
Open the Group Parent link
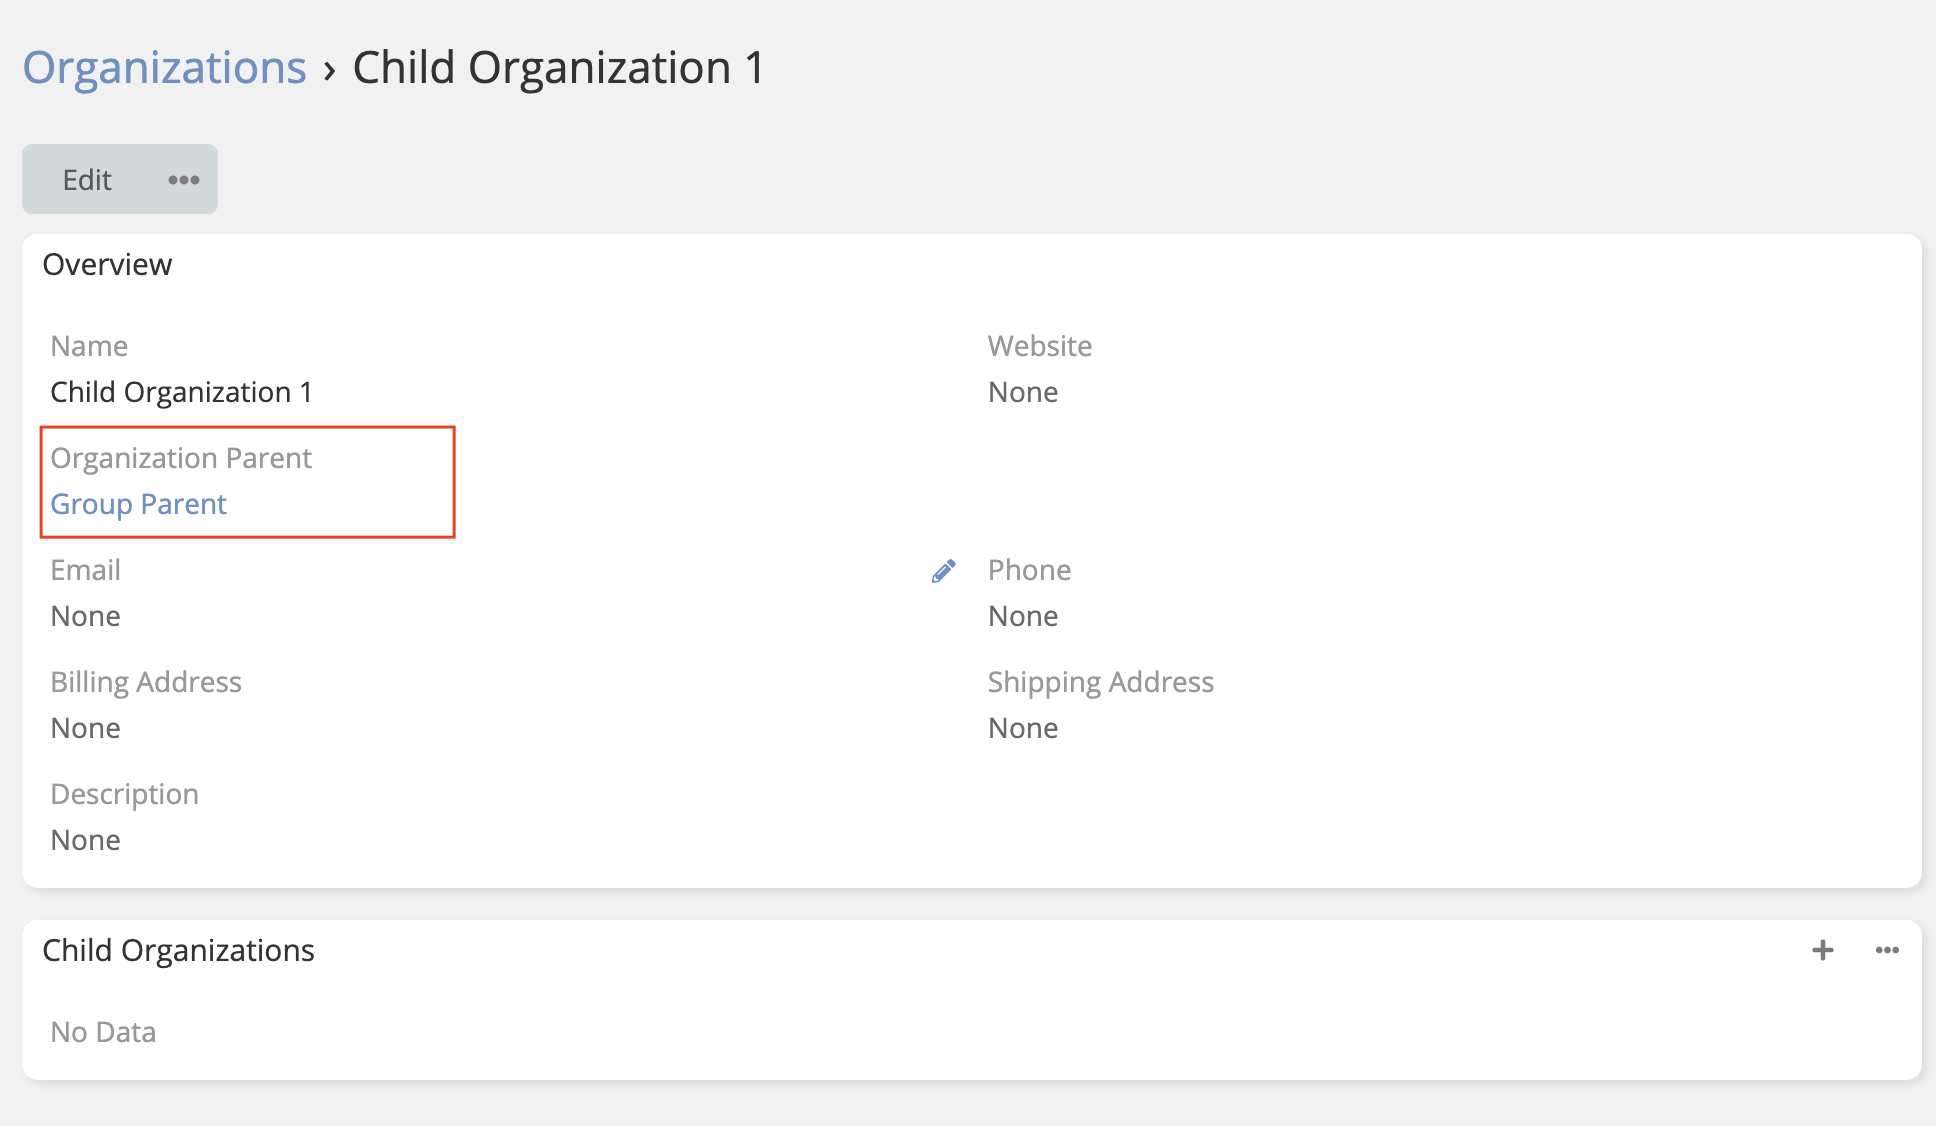coord(139,504)
